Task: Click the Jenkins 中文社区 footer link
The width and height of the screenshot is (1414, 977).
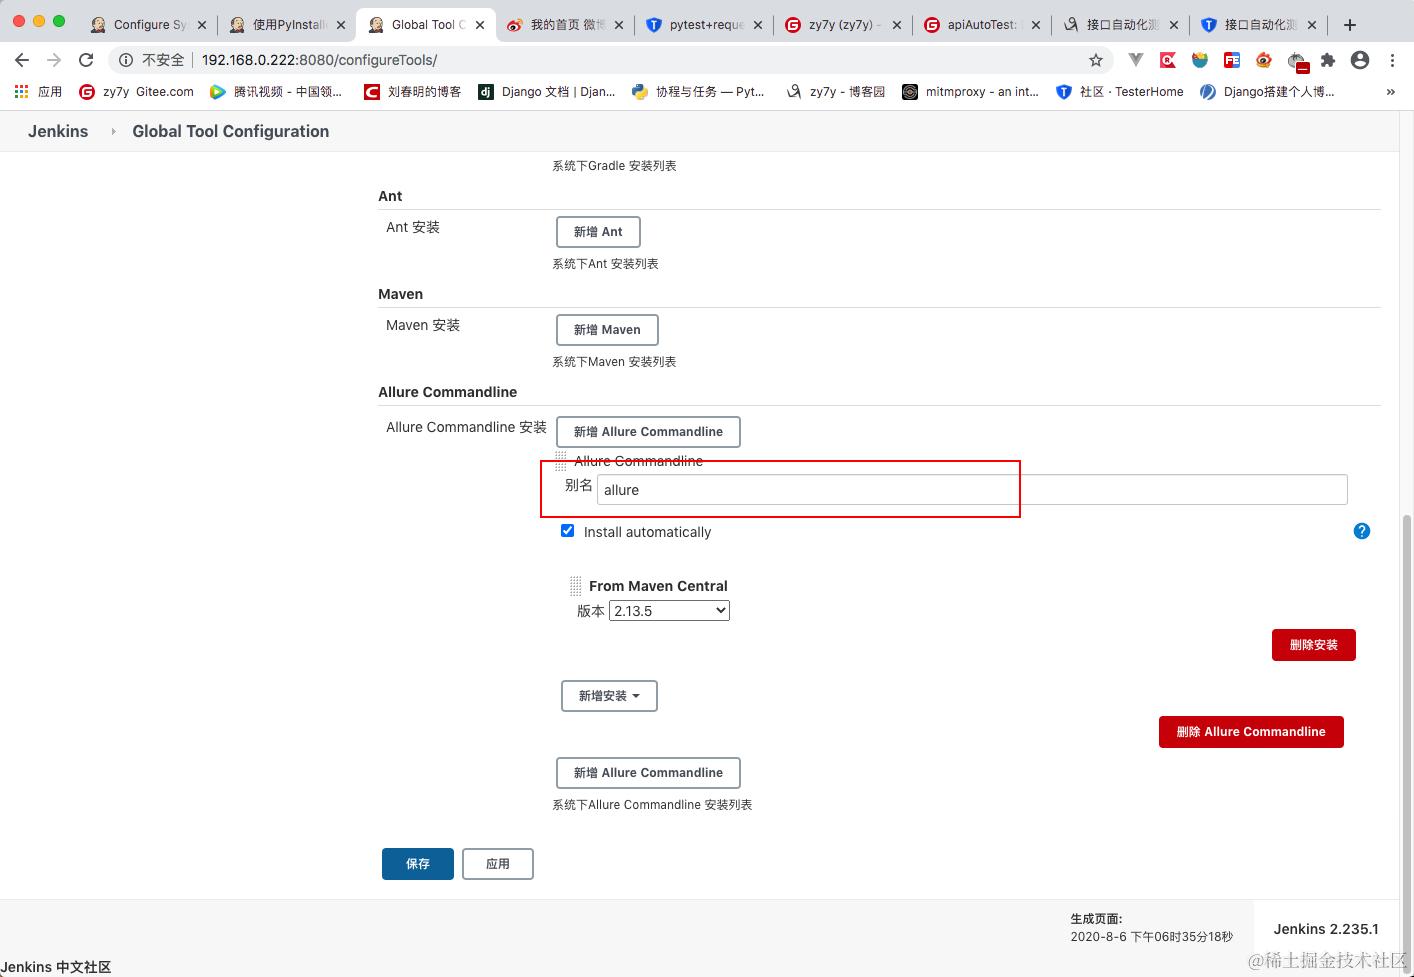Action: 56,967
